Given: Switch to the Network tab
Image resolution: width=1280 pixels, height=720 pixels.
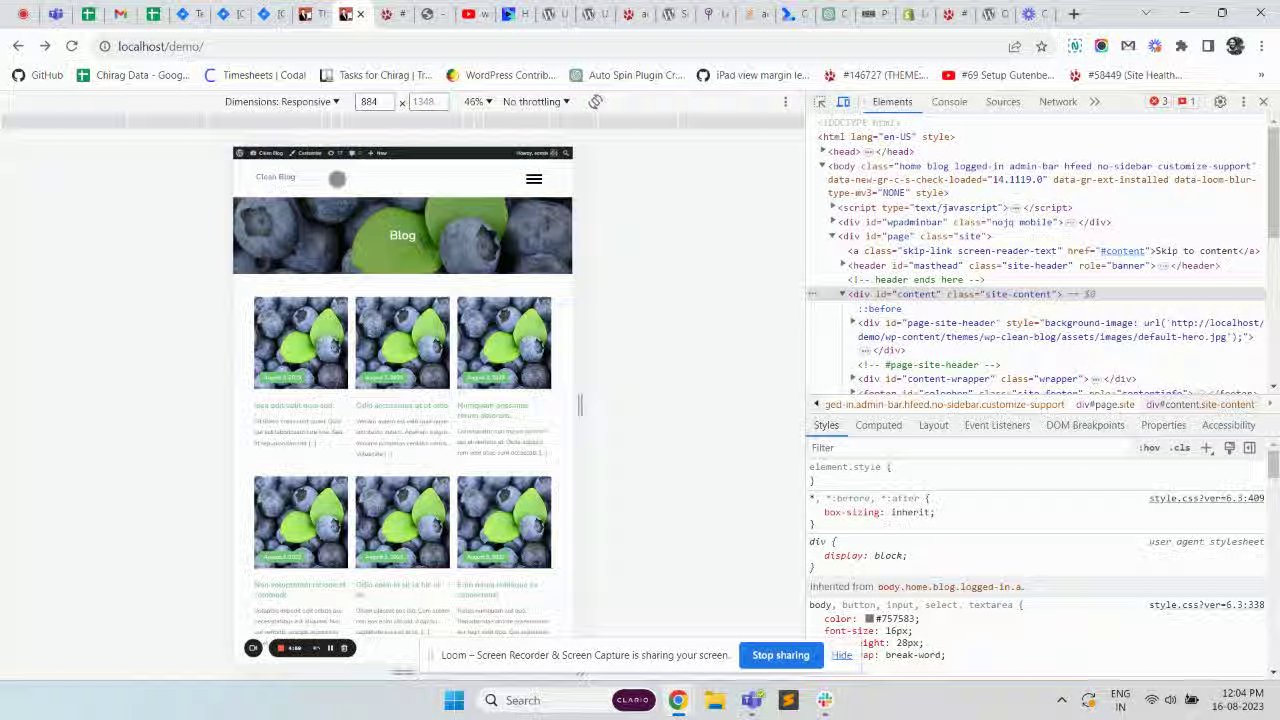Looking at the screenshot, I should tap(1058, 102).
